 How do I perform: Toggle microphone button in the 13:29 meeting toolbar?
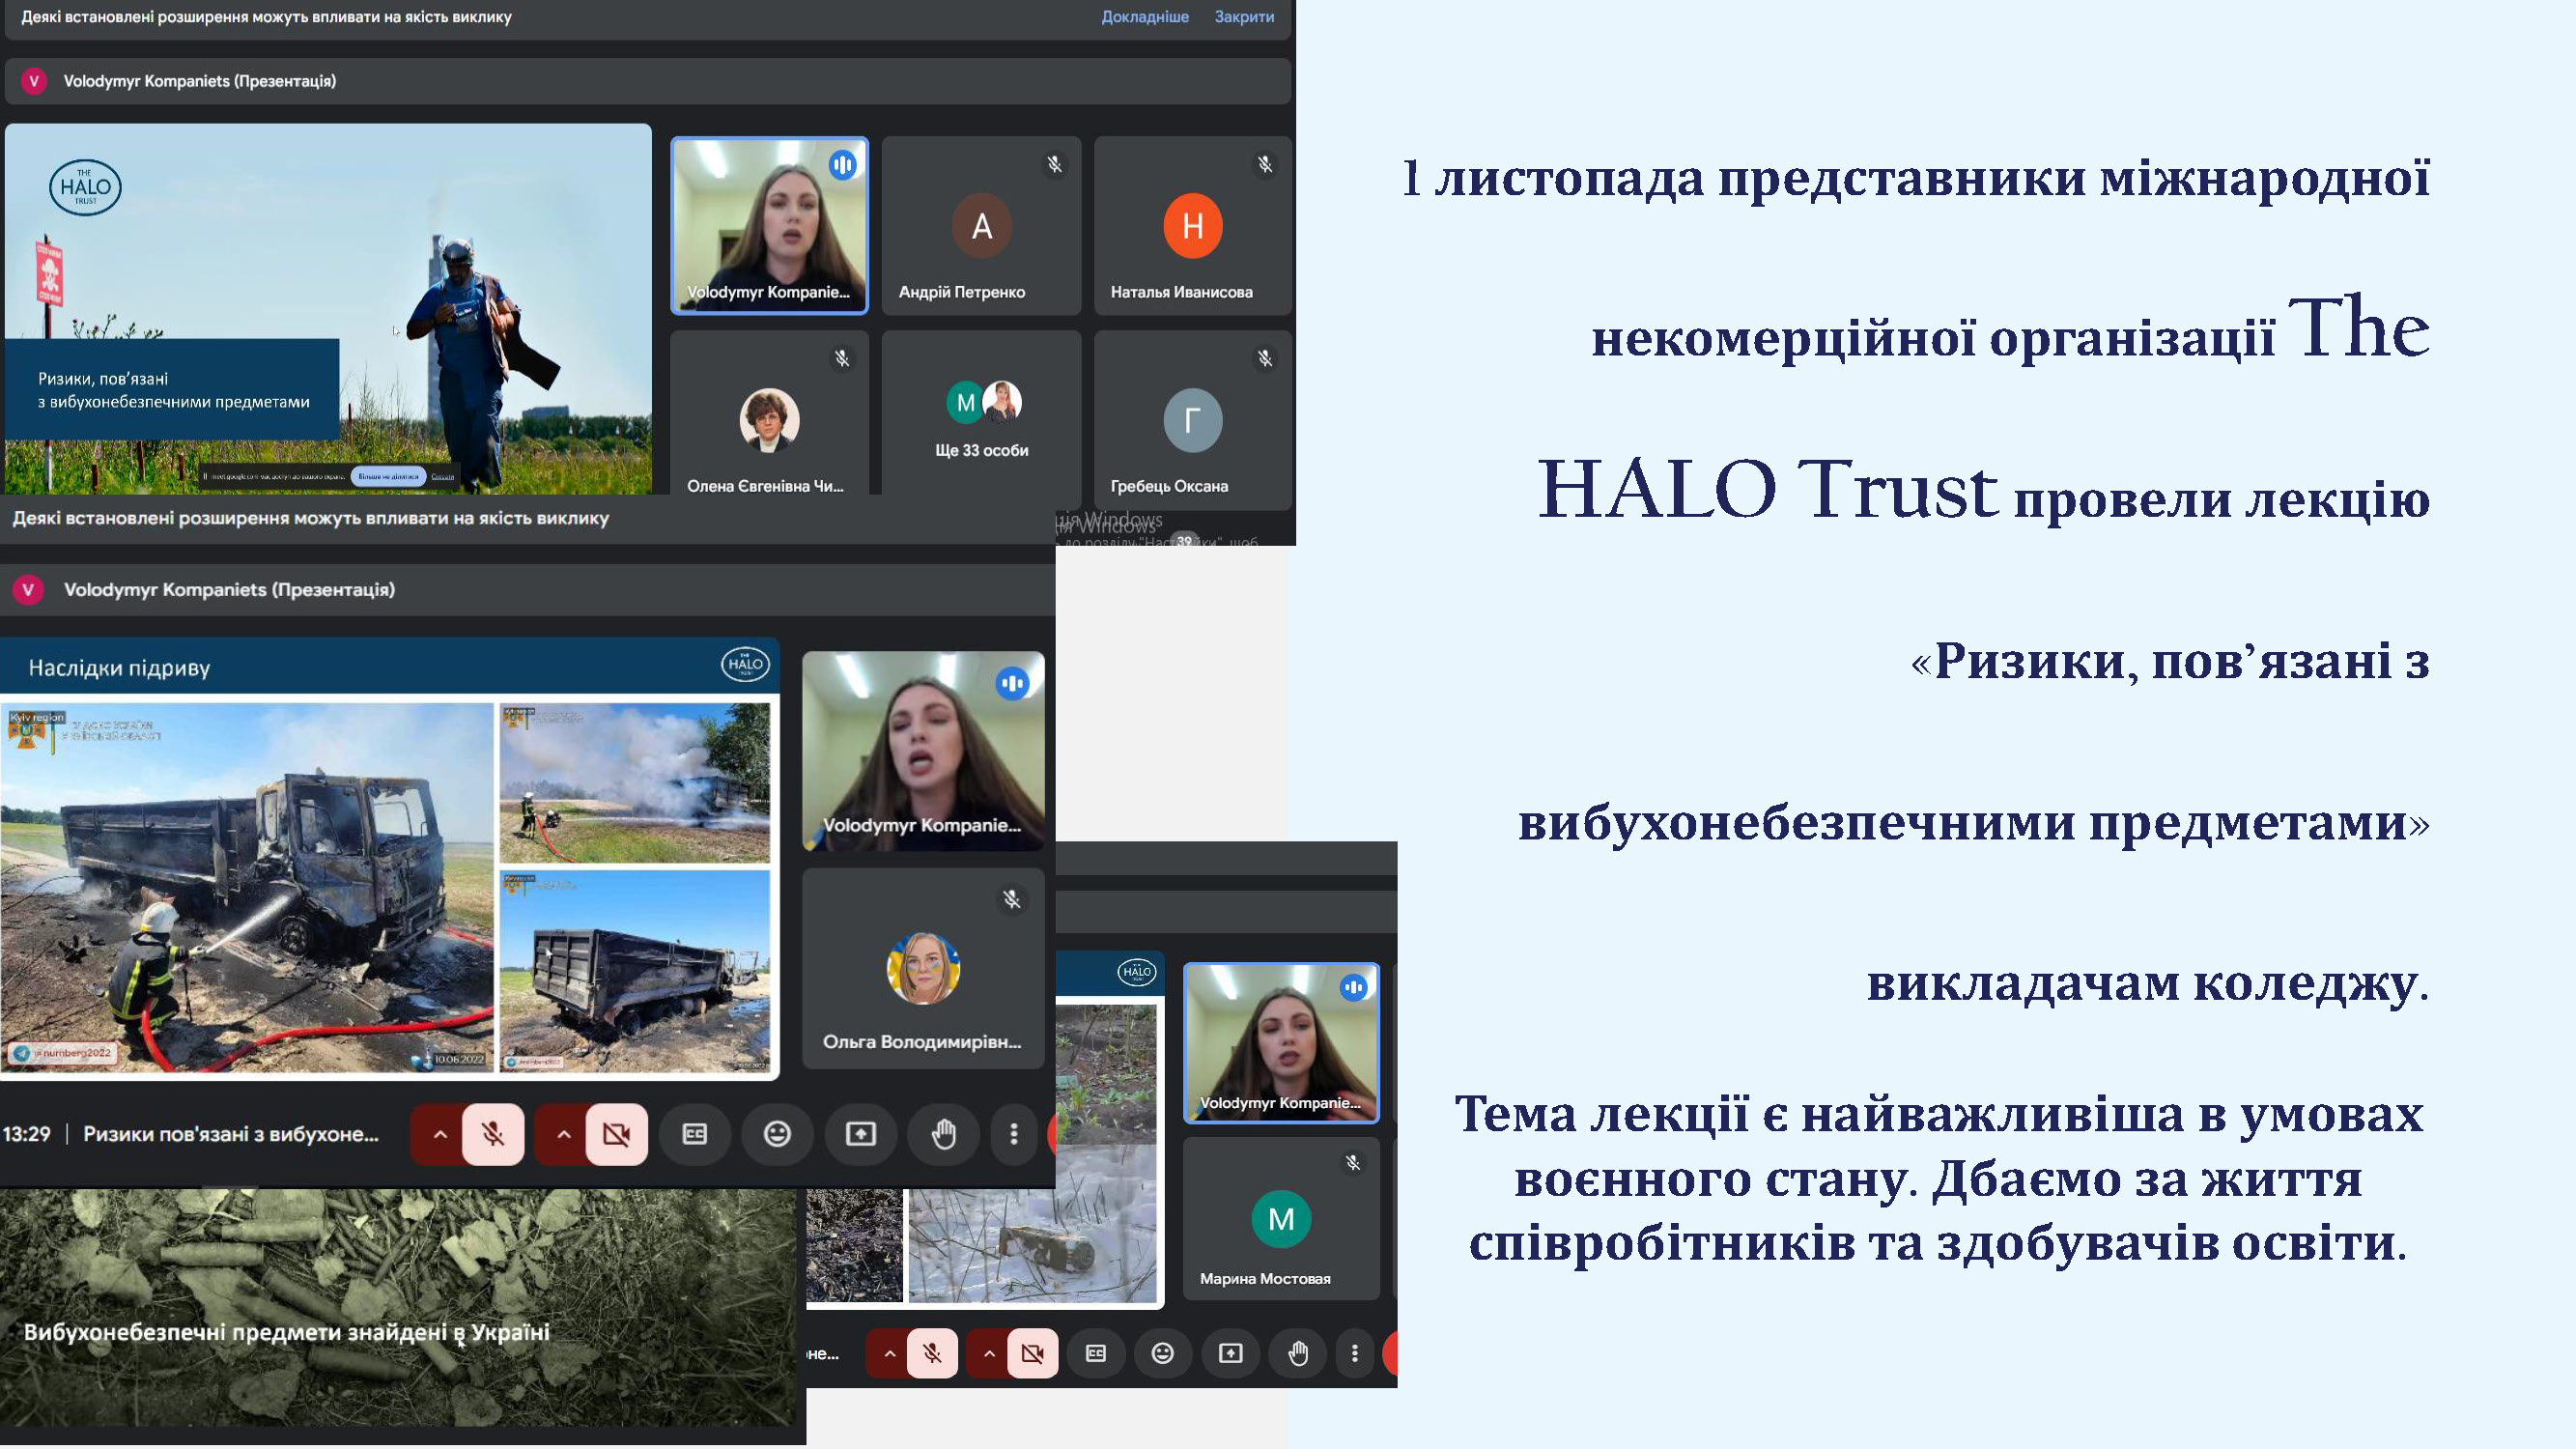click(493, 1134)
